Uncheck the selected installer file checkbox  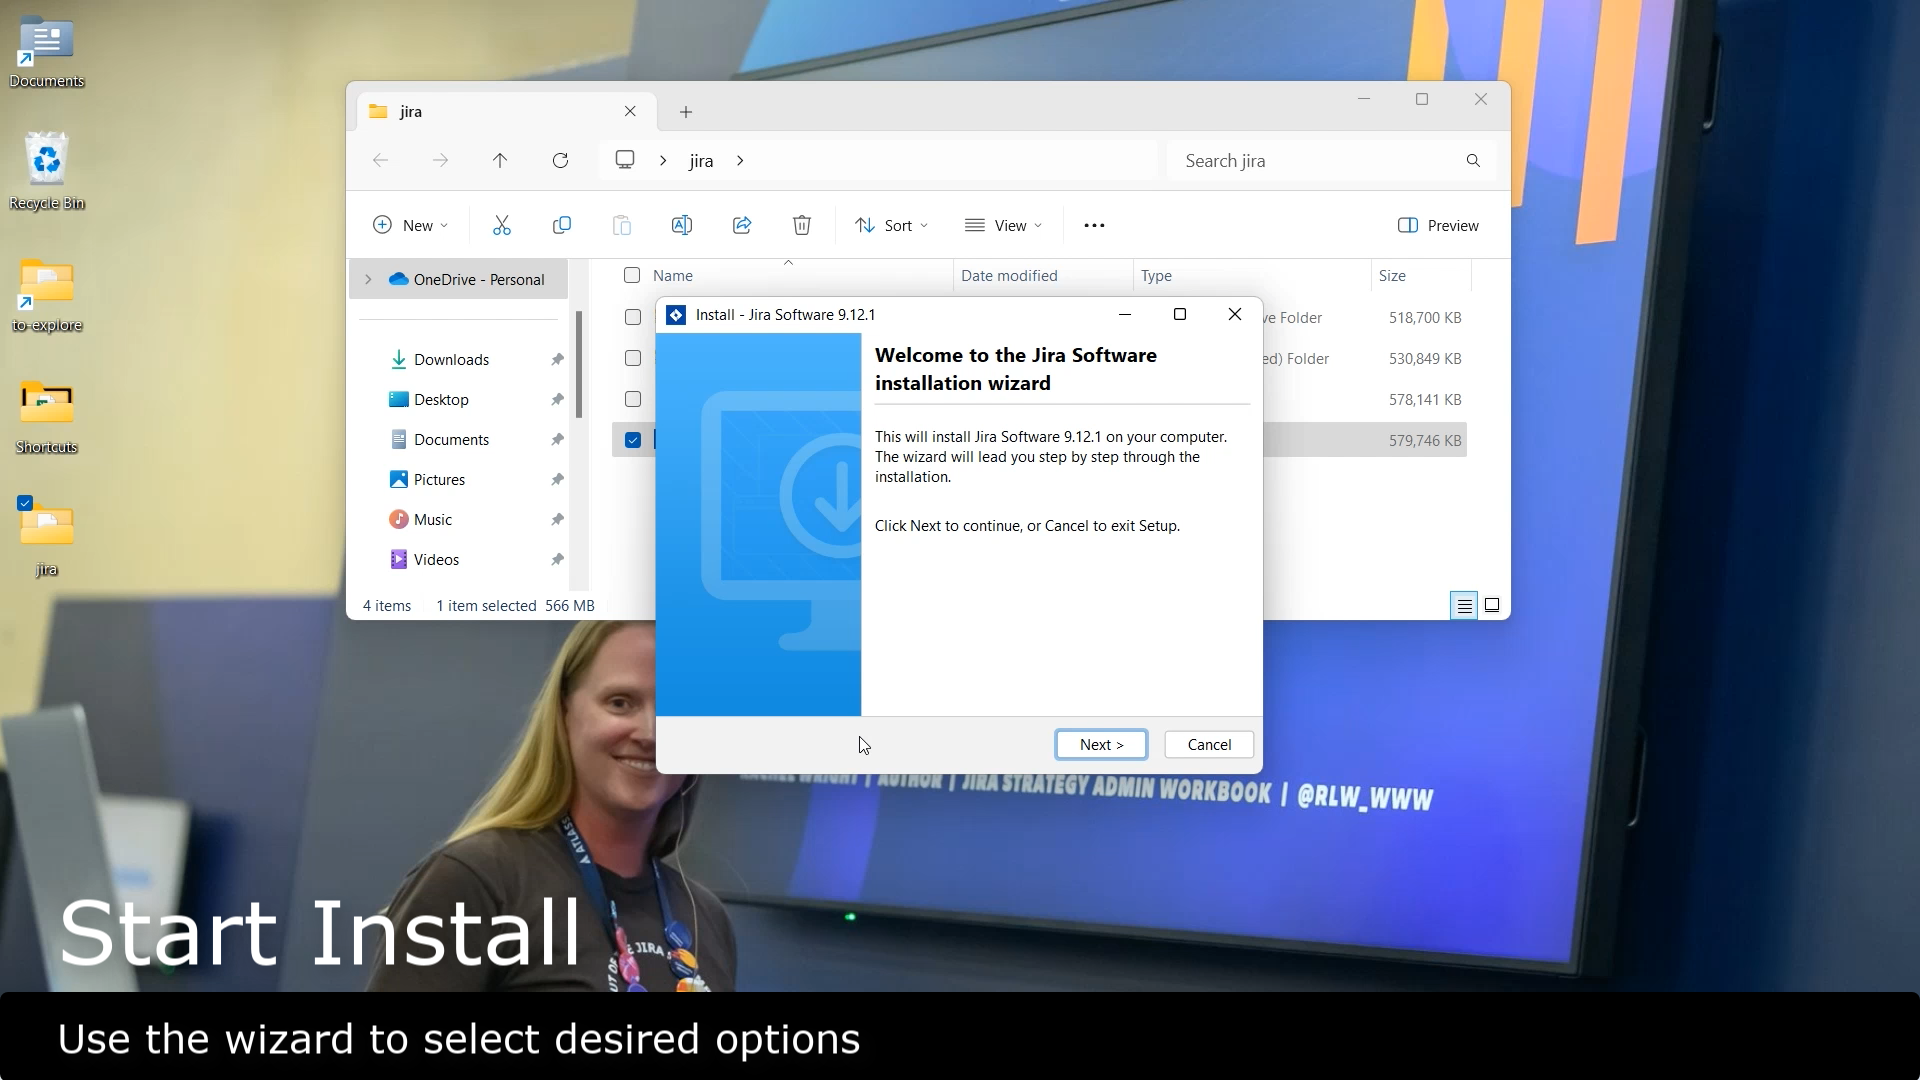(632, 439)
